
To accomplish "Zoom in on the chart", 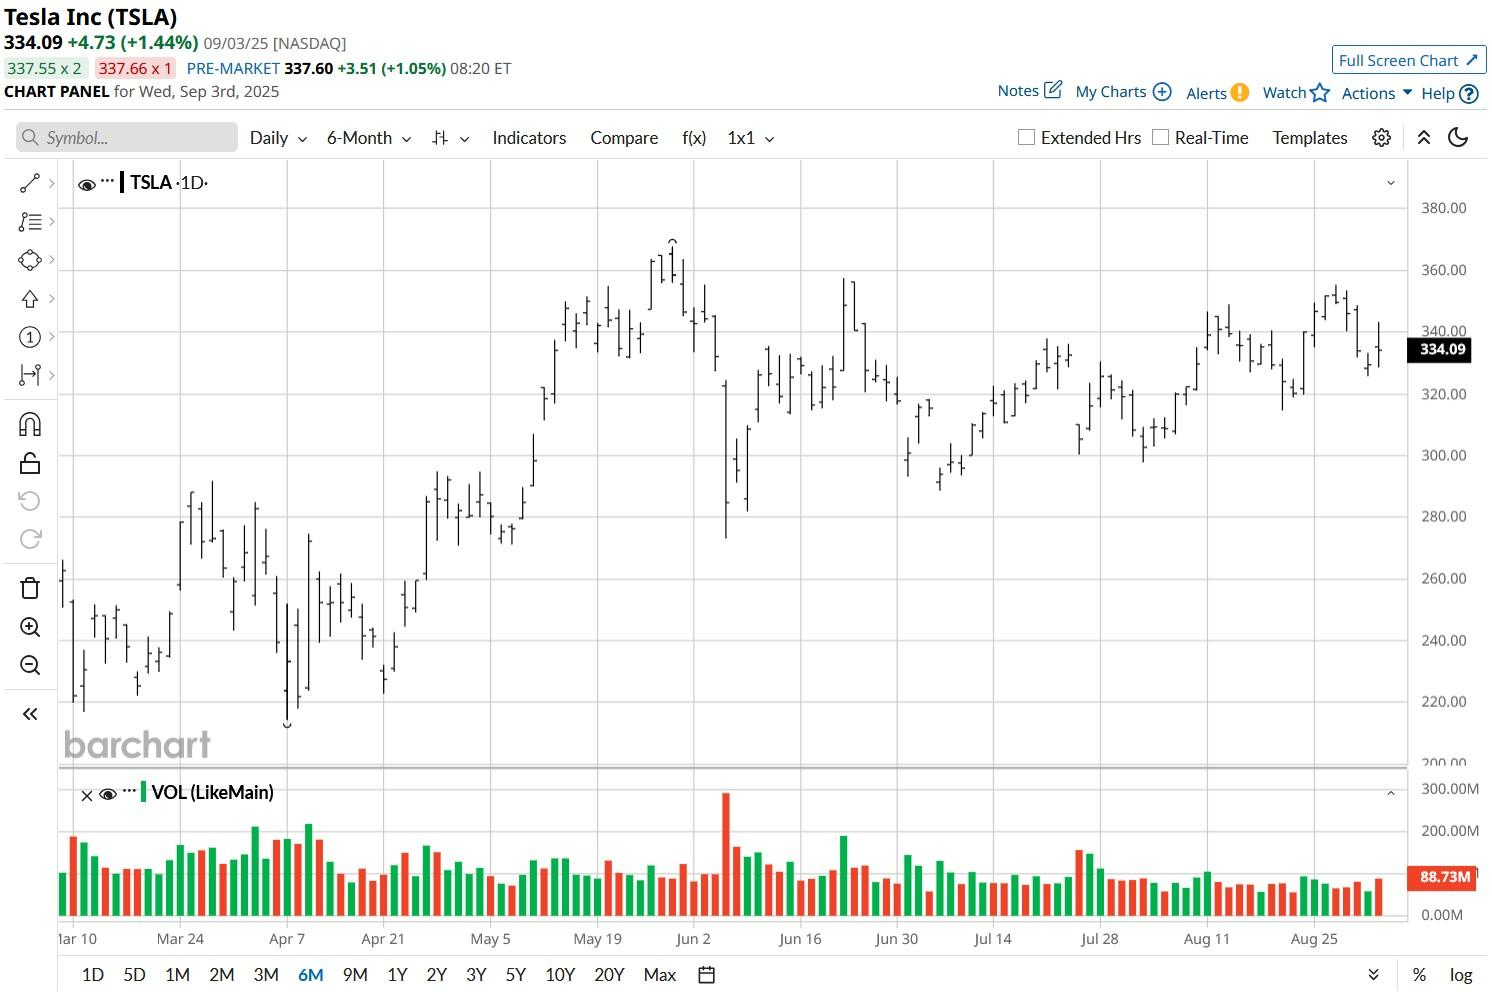I will click(30, 627).
